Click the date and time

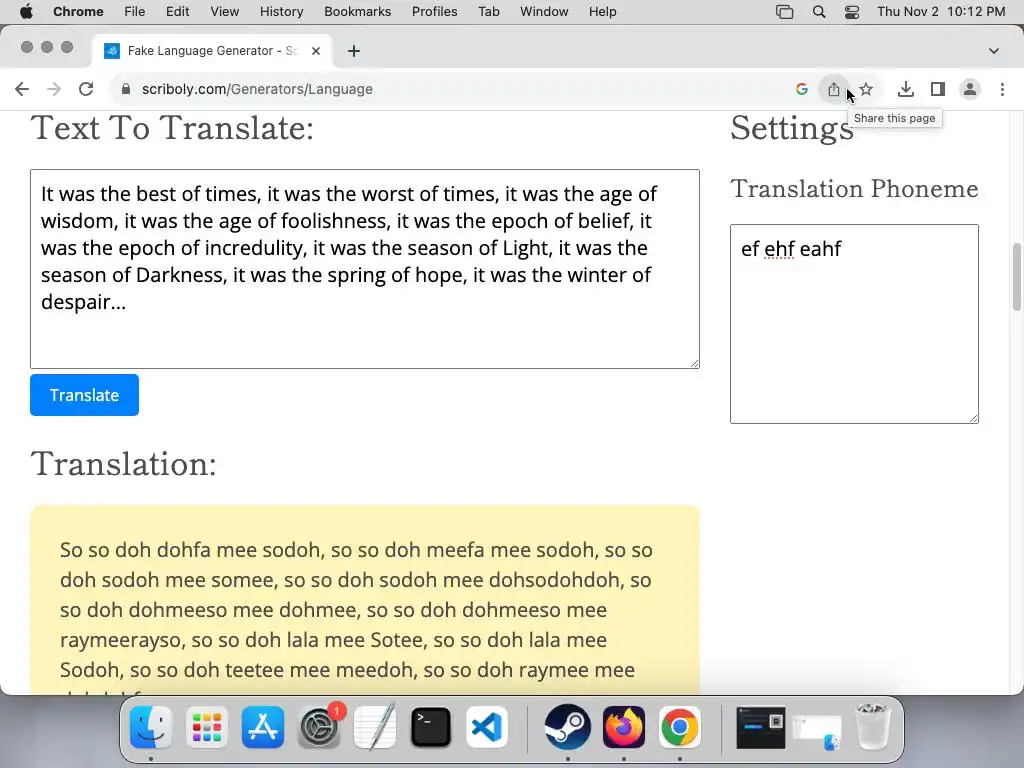pyautogui.click(x=941, y=12)
